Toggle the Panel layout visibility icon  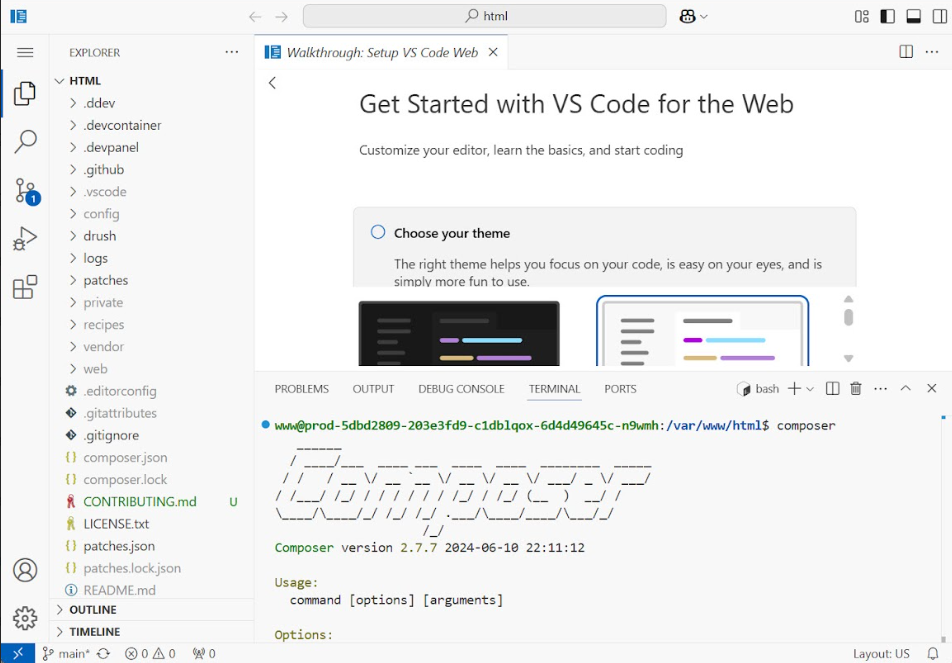point(913,16)
